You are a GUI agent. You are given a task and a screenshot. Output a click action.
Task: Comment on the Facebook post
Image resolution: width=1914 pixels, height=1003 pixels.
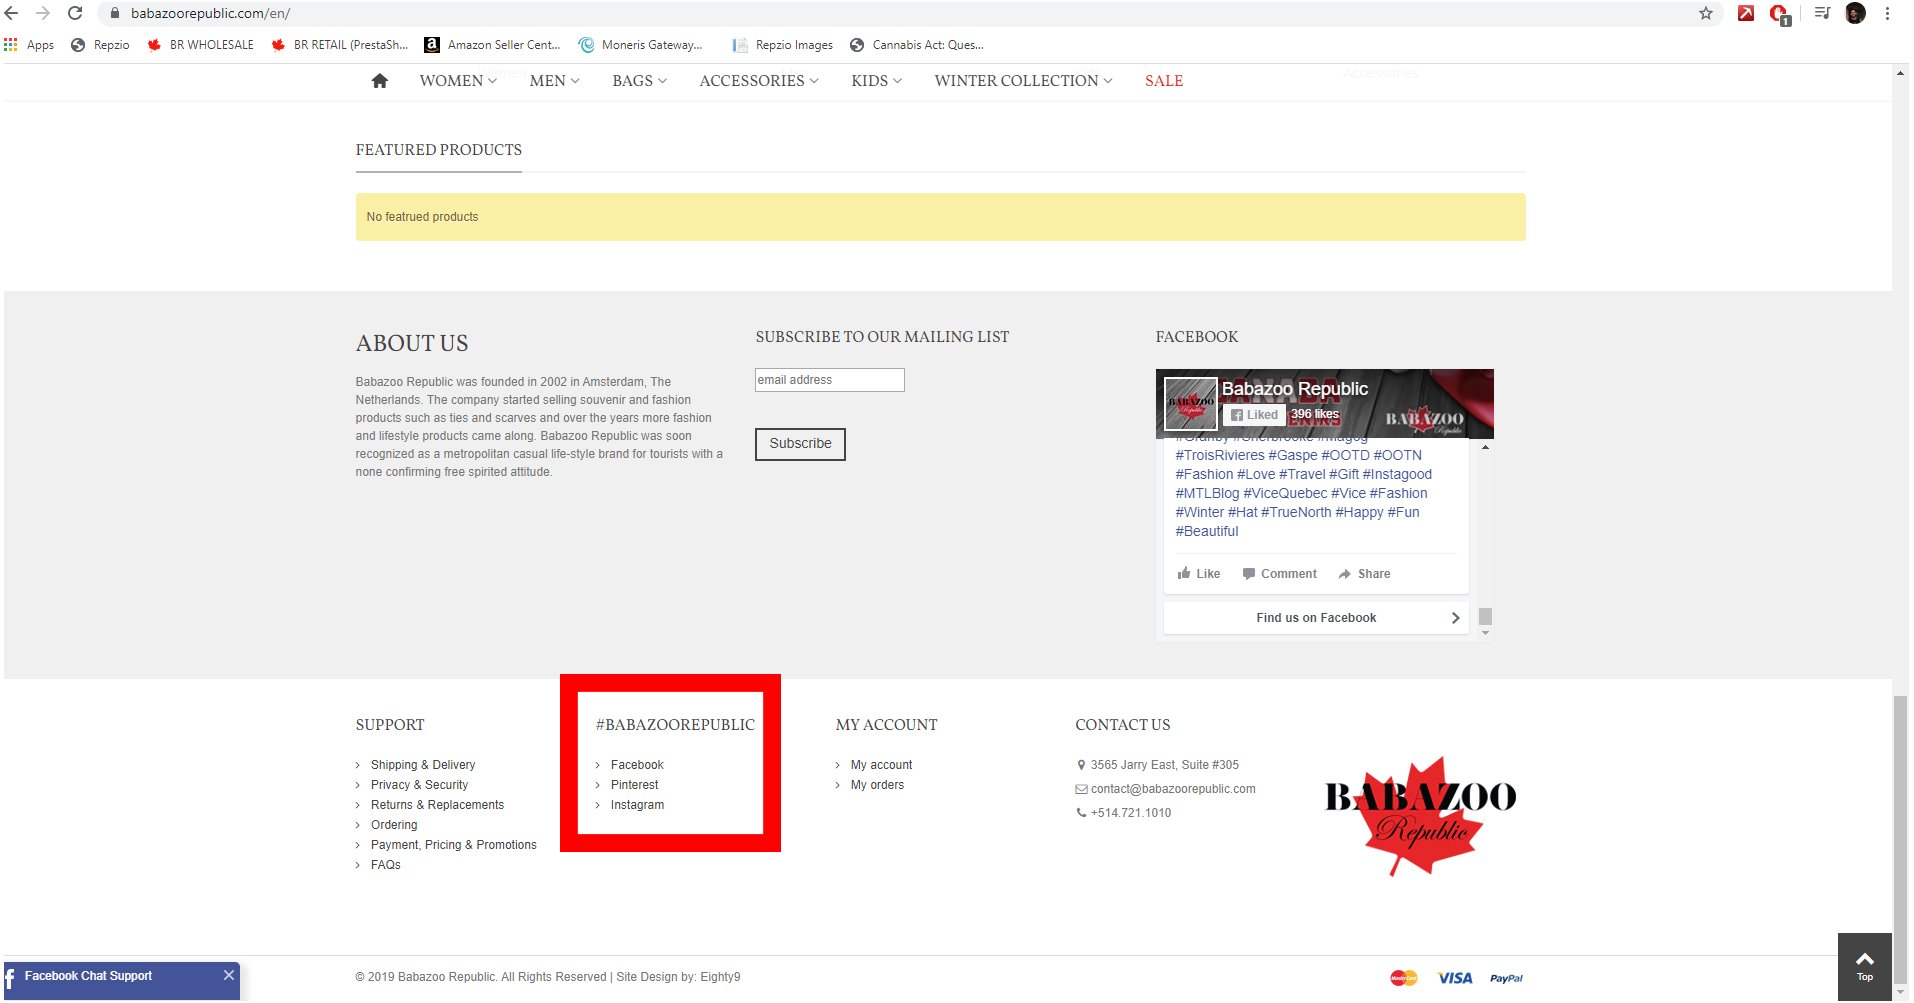pyautogui.click(x=1280, y=574)
